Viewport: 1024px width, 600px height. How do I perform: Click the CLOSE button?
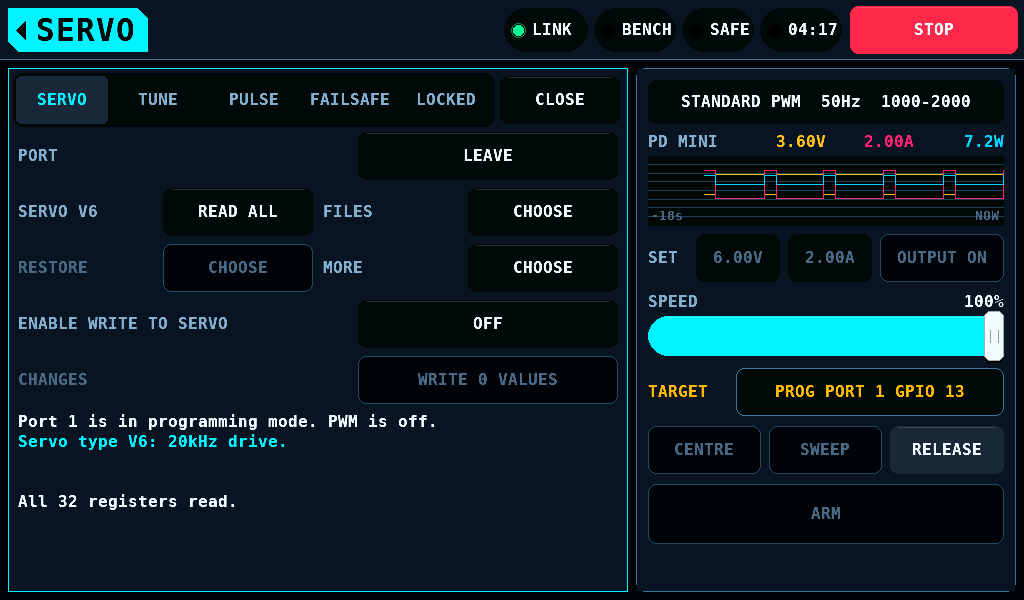[x=560, y=100]
